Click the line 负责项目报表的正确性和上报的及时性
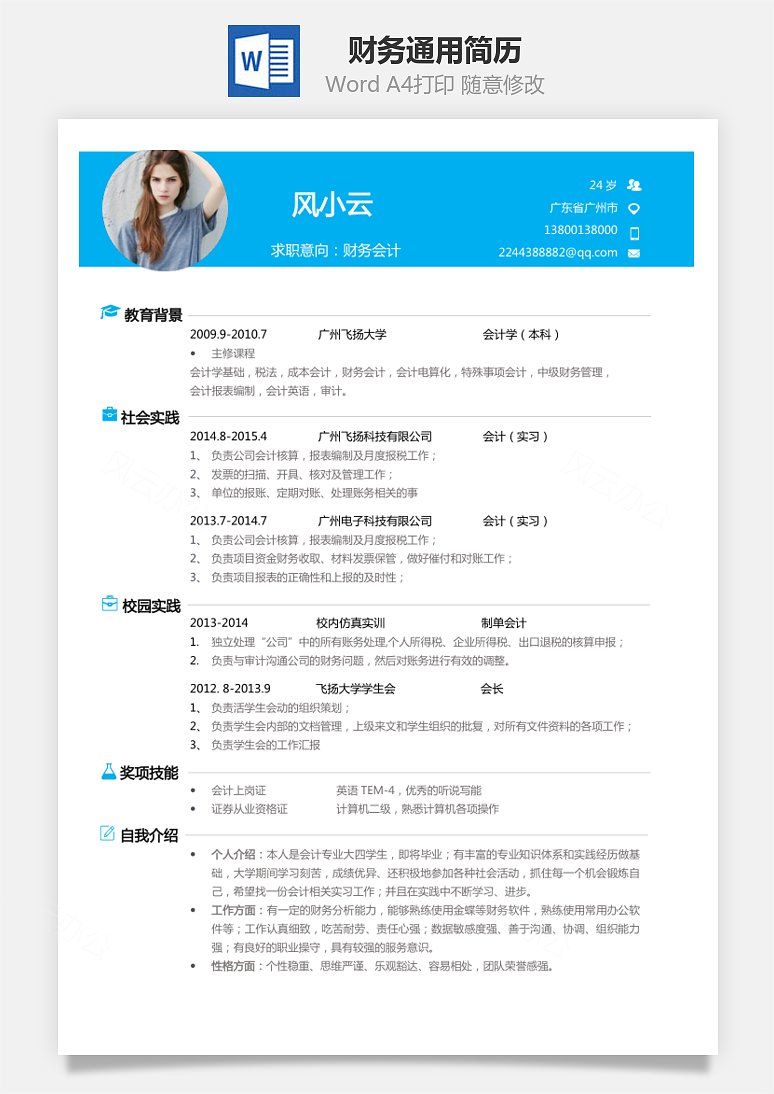The image size is (774, 1094). pyautogui.click(x=307, y=578)
